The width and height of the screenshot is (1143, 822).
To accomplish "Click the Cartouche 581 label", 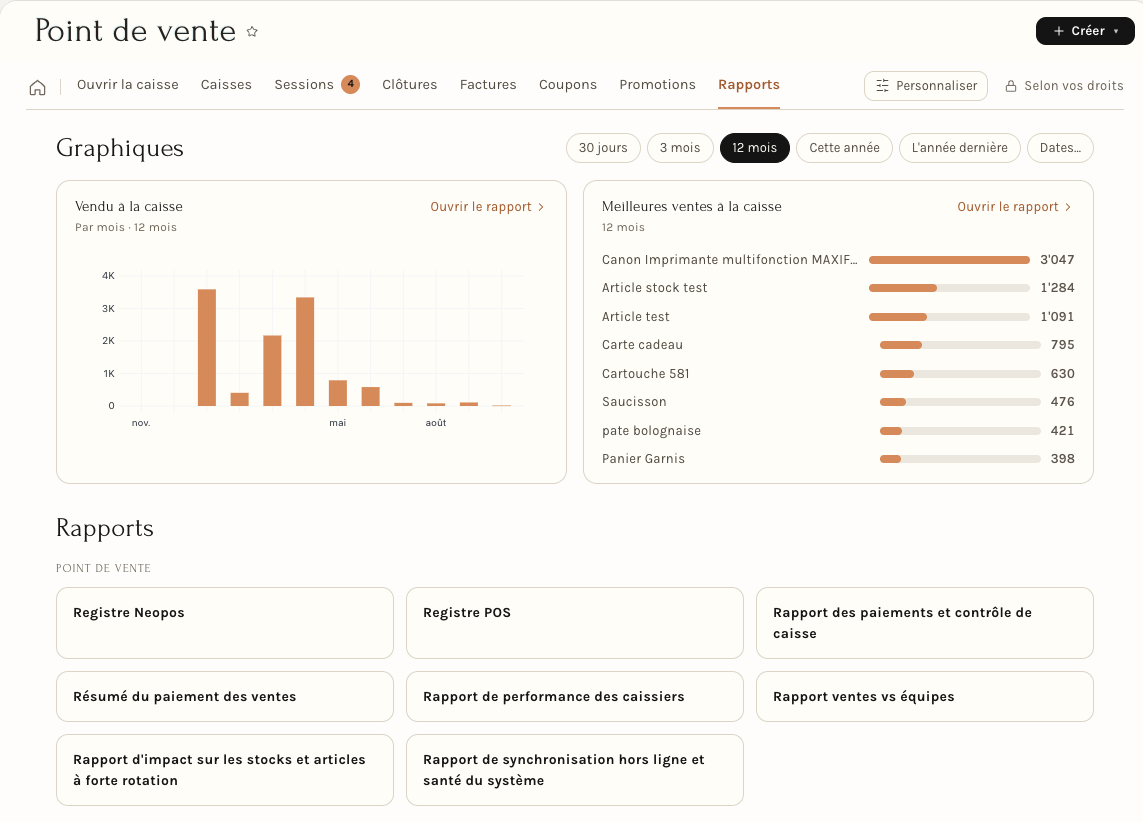I will click(x=645, y=373).
